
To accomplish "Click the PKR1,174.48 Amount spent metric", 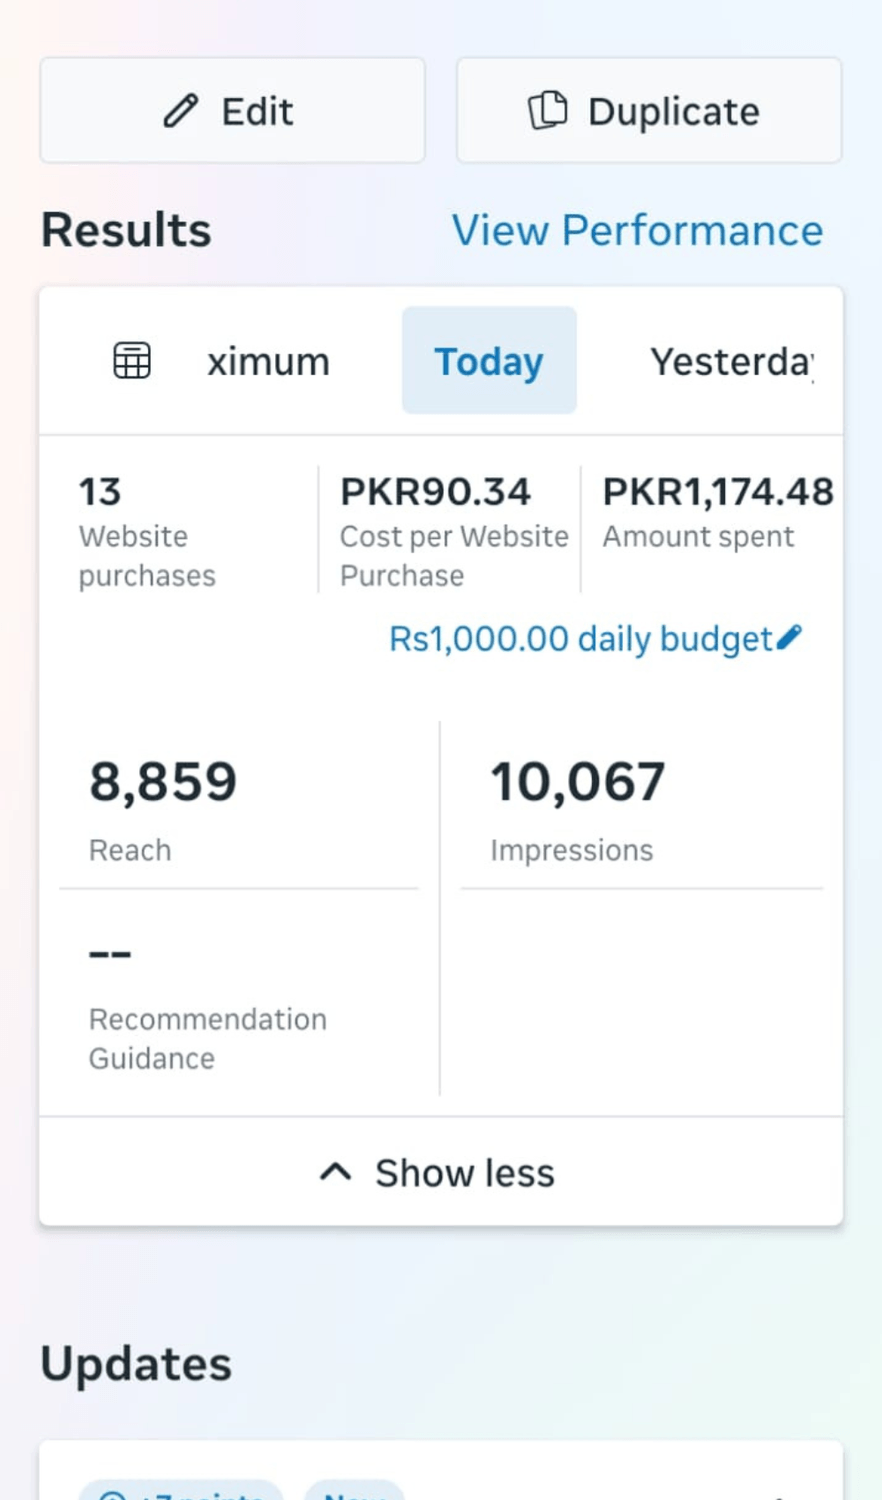I will coord(716,511).
